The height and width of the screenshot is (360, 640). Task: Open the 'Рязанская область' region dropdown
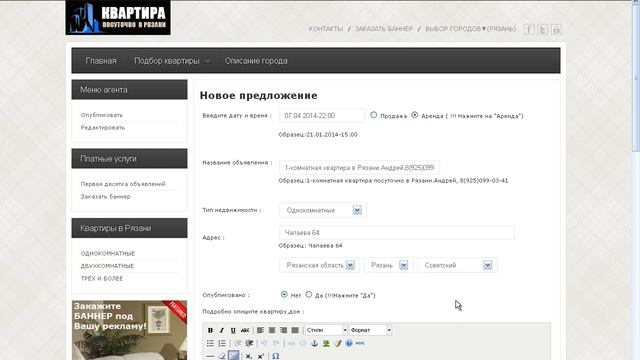coord(319,265)
